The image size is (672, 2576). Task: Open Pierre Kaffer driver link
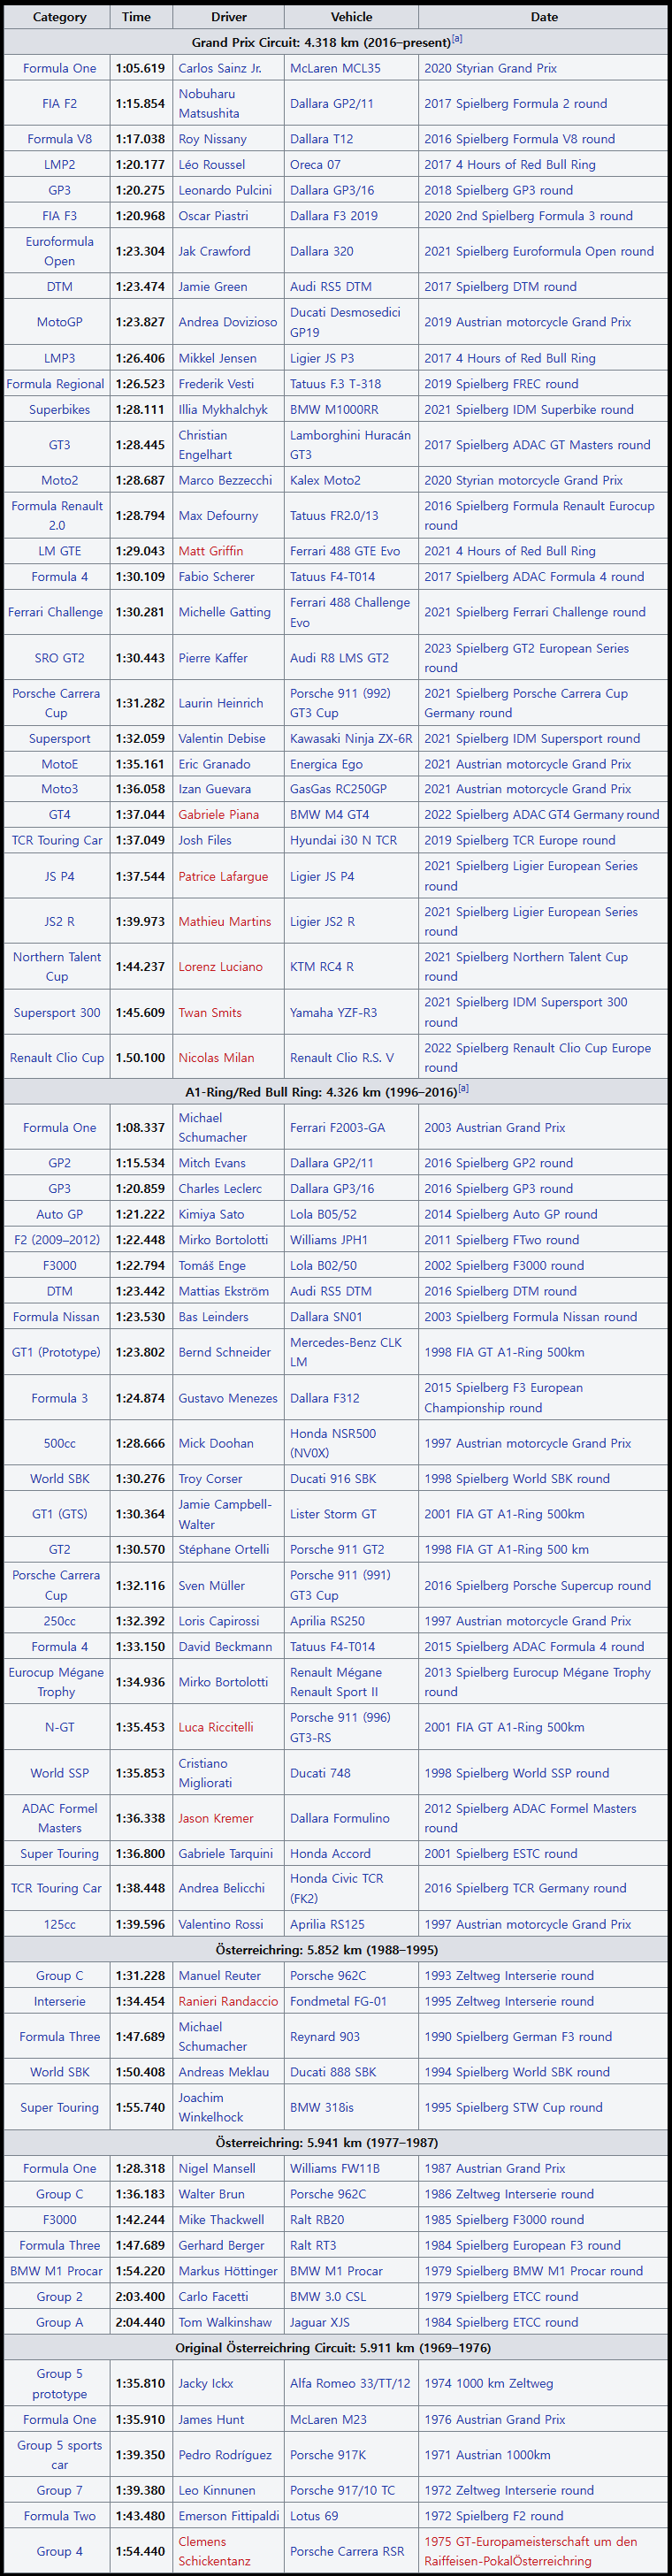215,658
